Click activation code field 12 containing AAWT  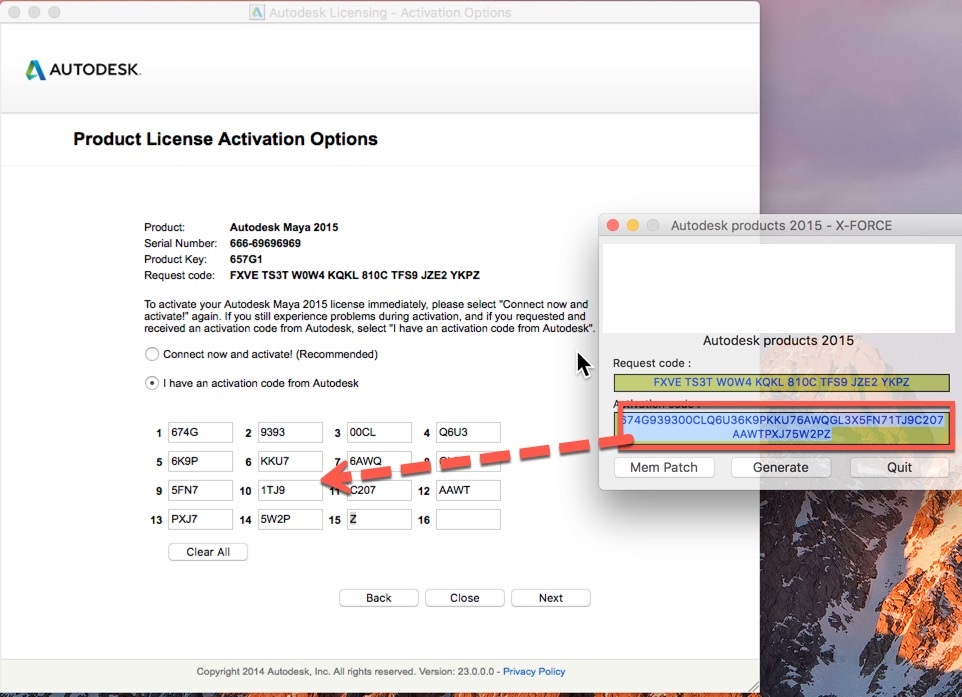click(x=468, y=490)
